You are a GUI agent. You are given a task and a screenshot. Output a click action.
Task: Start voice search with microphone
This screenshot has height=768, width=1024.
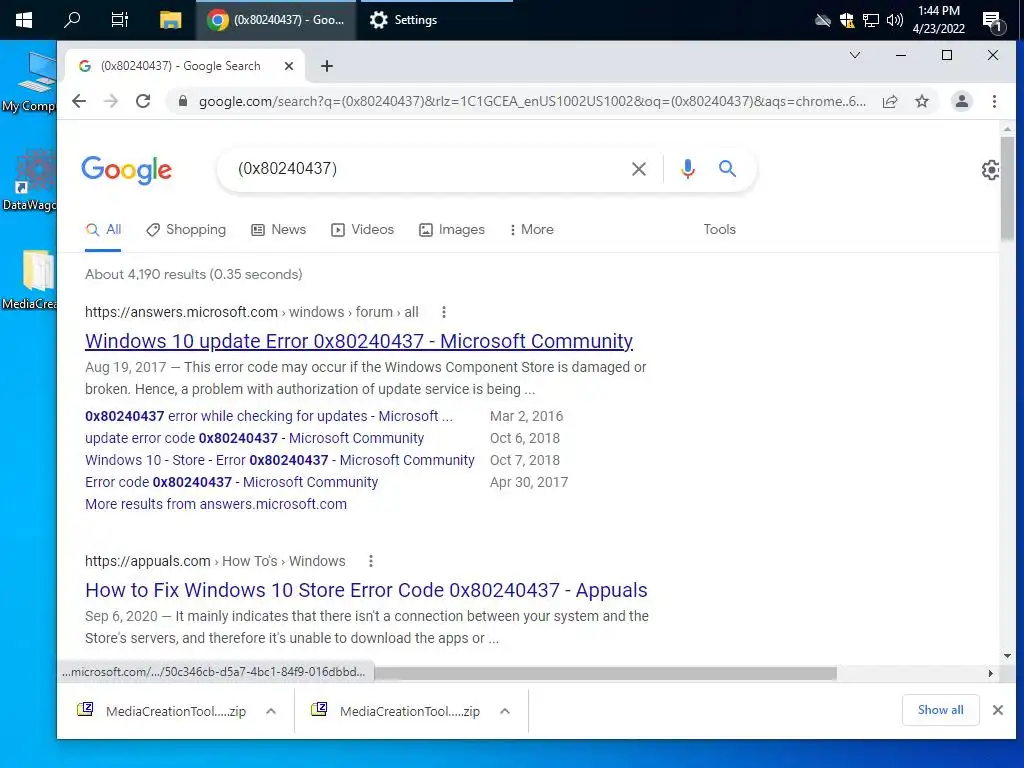click(687, 169)
